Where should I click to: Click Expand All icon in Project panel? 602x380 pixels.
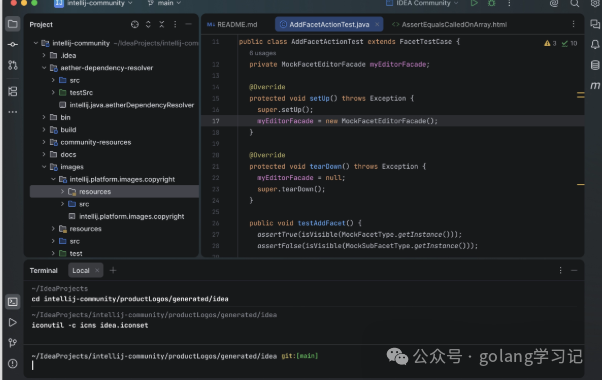point(148,24)
